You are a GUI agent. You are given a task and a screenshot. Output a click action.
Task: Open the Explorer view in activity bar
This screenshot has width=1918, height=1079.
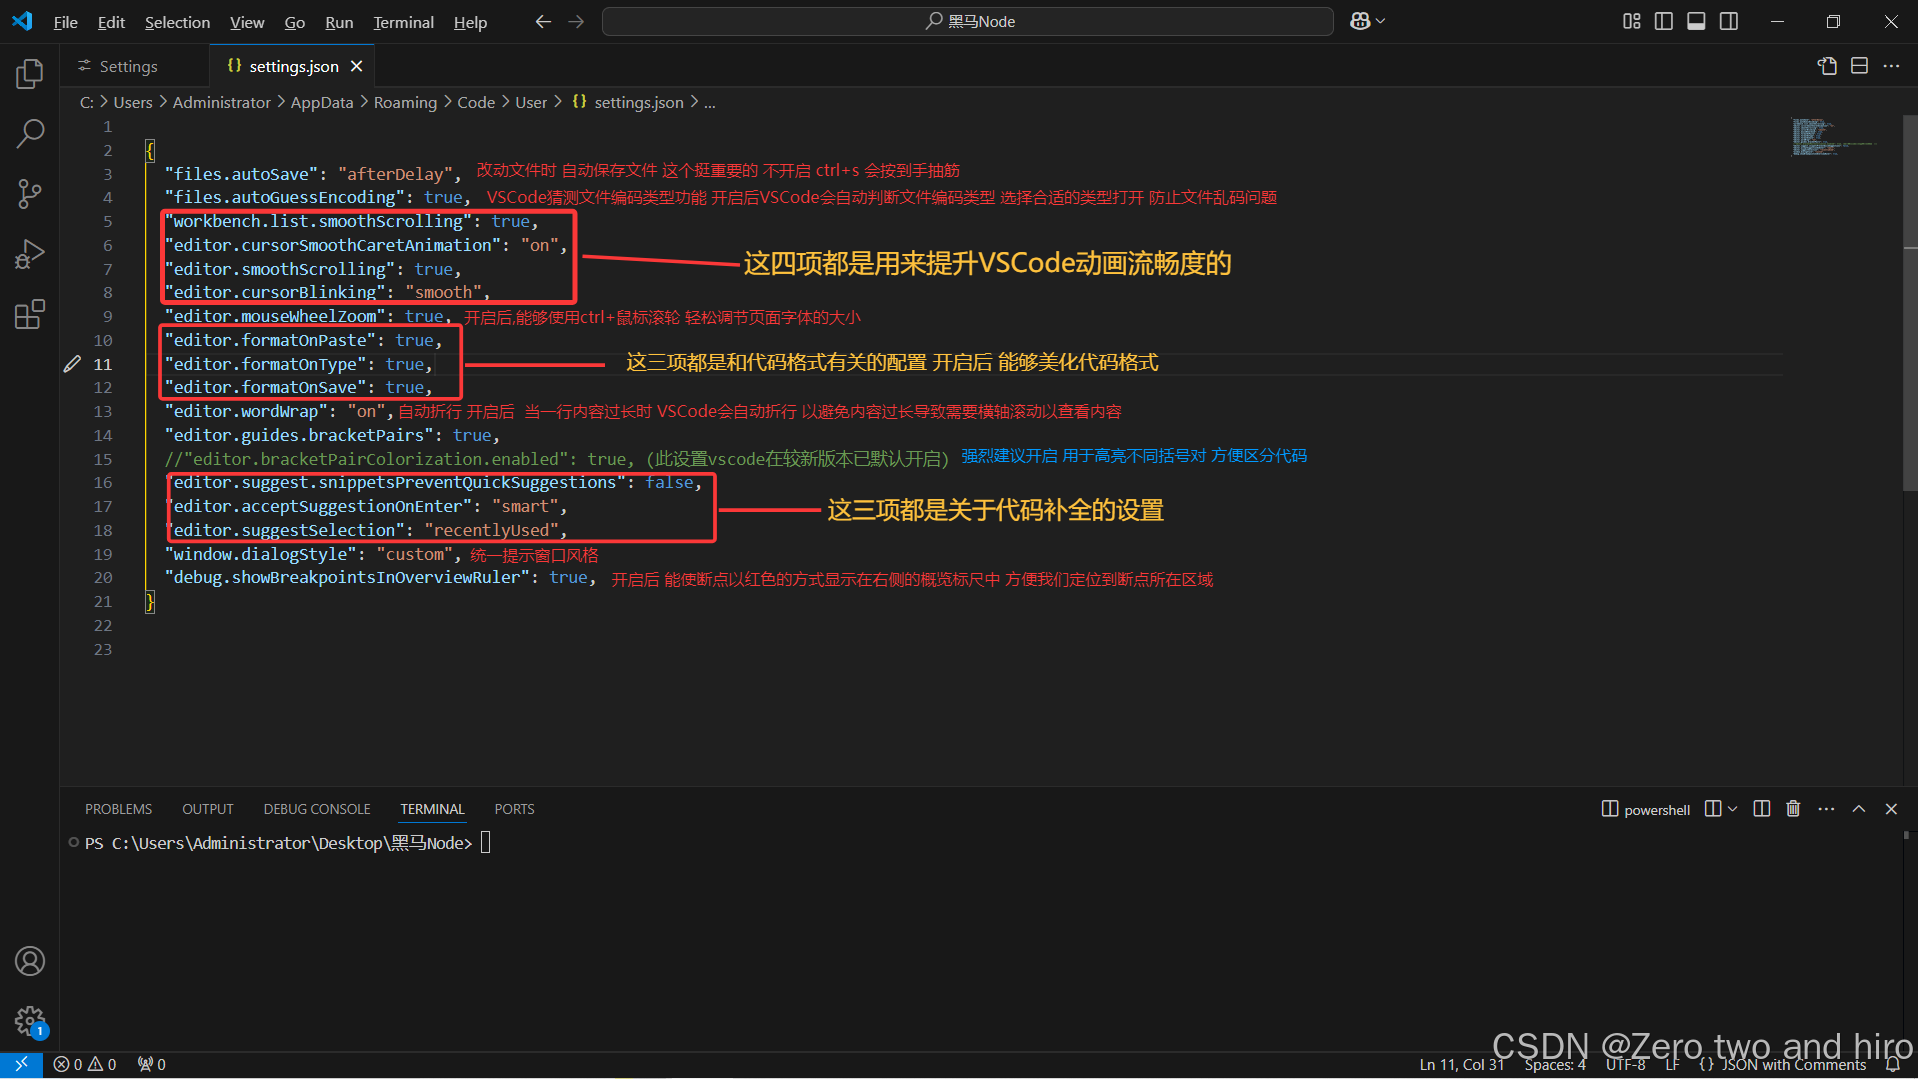30,73
